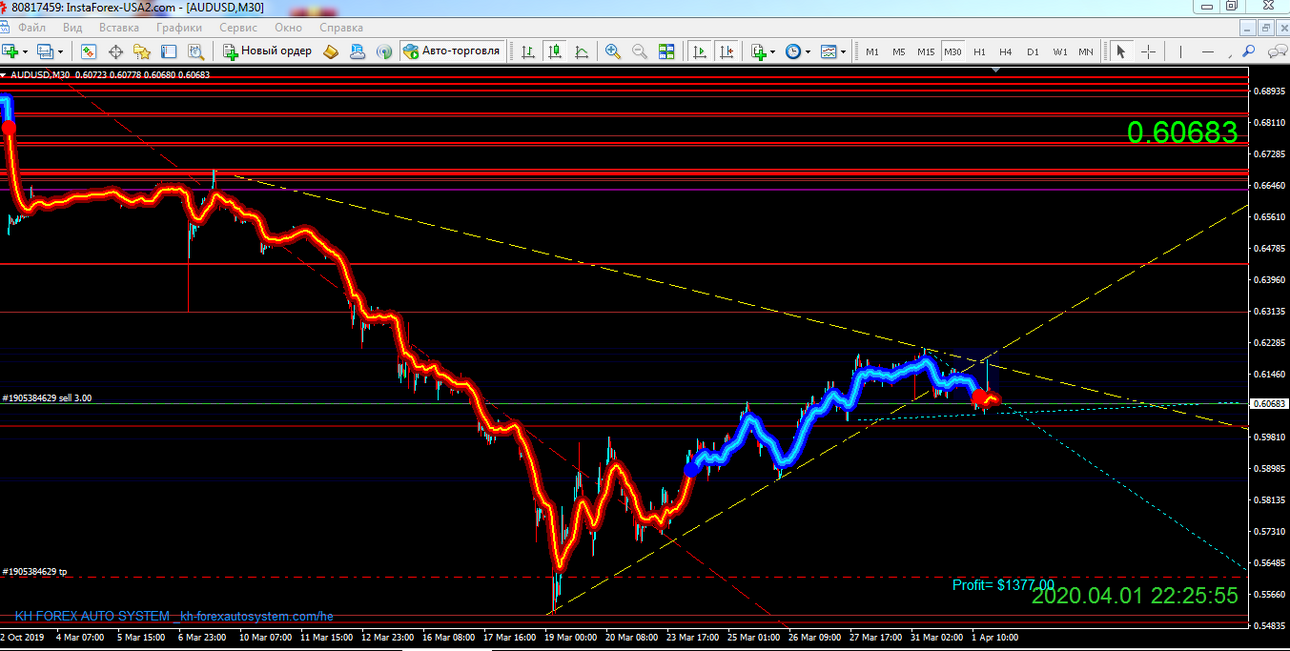Open the signals broadcast icon
The height and width of the screenshot is (651, 1290).
(x=384, y=51)
